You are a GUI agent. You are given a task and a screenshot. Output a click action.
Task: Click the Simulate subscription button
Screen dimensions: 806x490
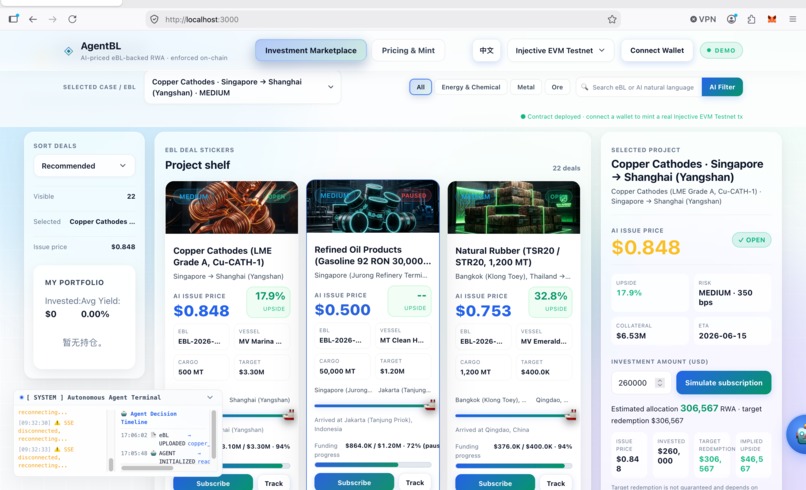click(723, 383)
